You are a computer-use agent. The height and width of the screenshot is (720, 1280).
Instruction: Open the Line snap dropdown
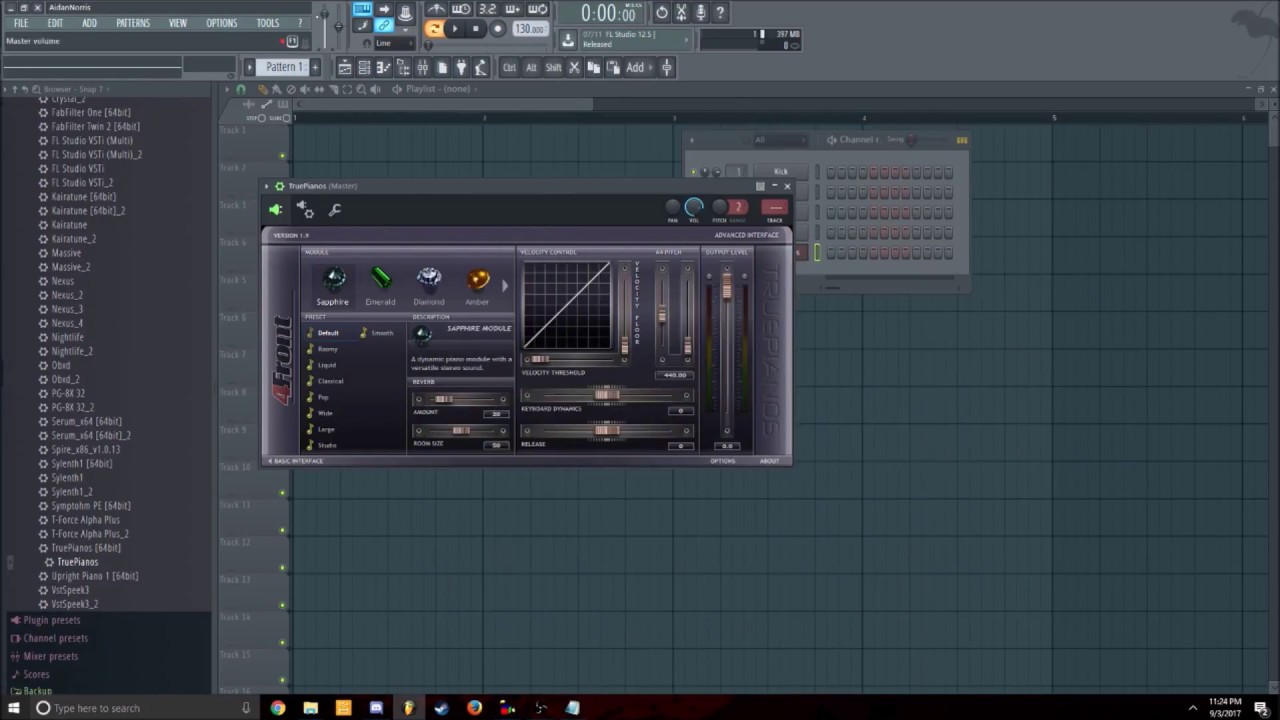(395, 43)
